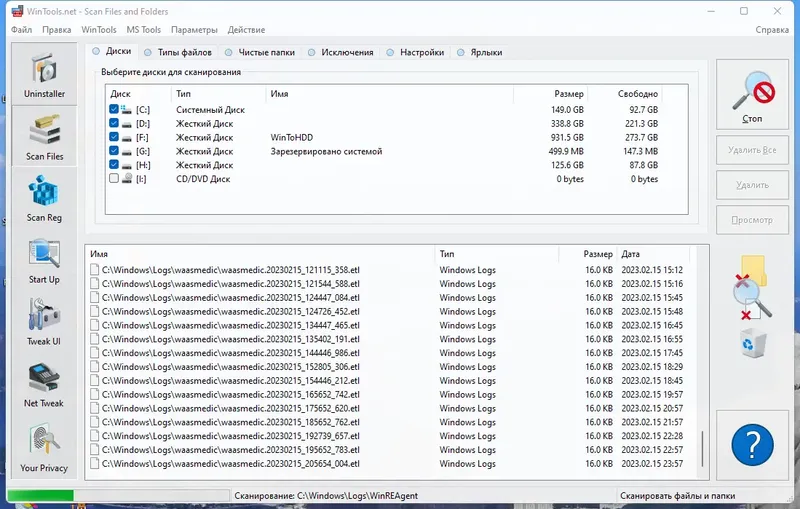
Task: Open the Чистые папки tab
Action: pyautogui.click(x=260, y=52)
